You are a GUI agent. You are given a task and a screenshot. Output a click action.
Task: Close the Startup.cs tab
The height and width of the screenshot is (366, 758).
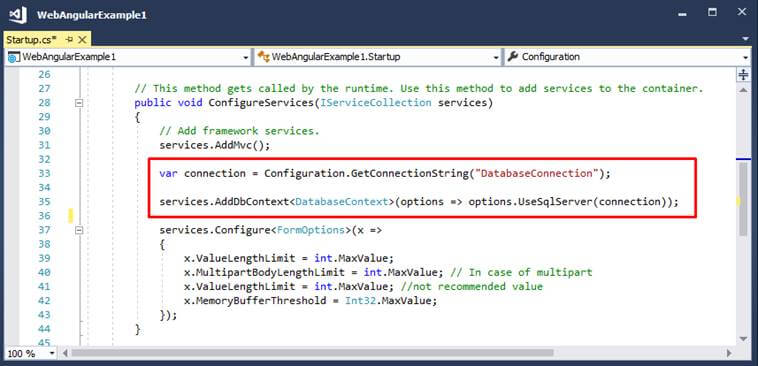click(83, 40)
